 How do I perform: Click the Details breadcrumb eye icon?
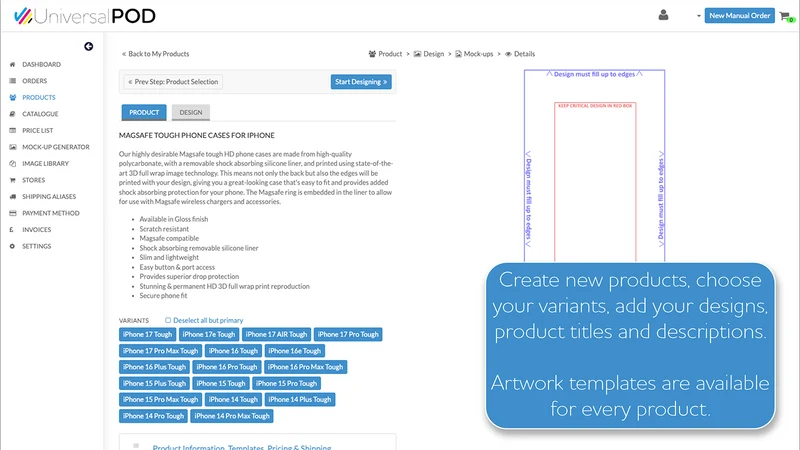[508, 54]
